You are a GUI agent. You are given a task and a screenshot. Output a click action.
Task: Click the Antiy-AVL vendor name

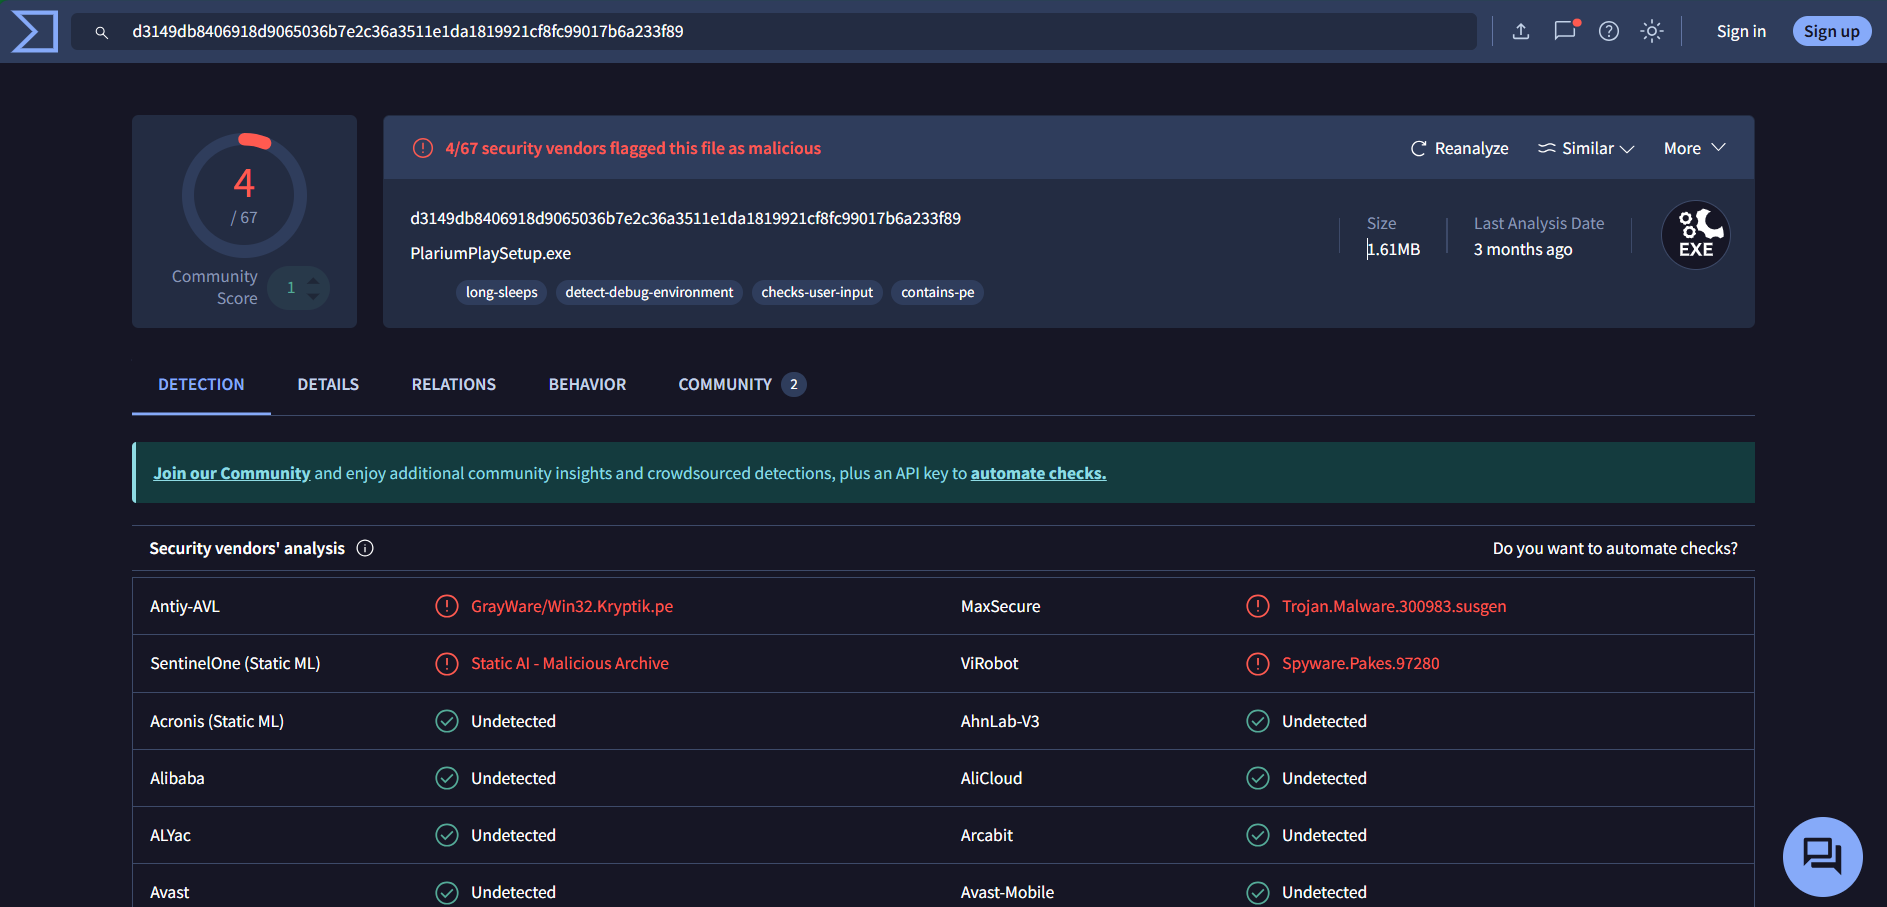(185, 606)
